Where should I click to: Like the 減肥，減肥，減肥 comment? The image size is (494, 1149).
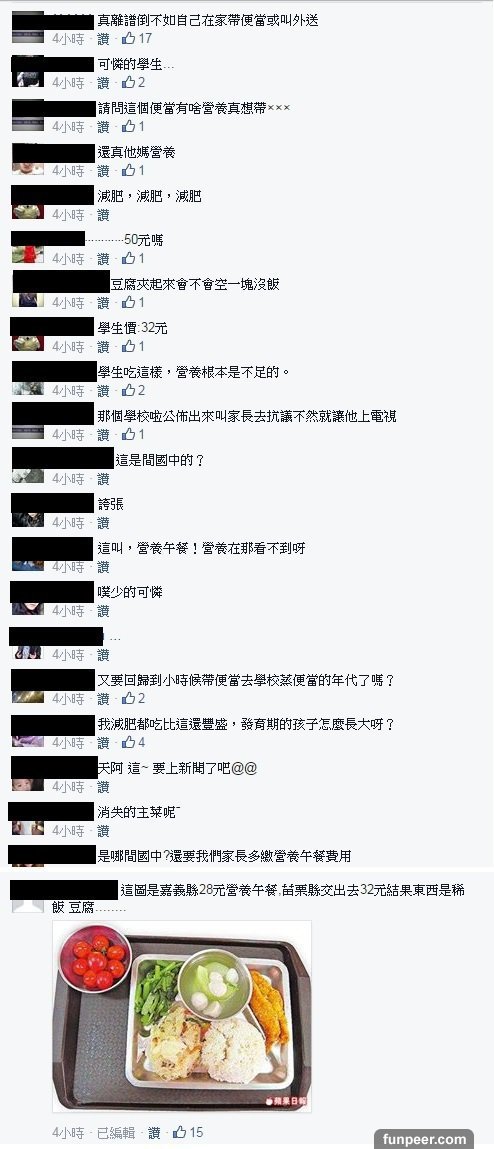pos(103,215)
